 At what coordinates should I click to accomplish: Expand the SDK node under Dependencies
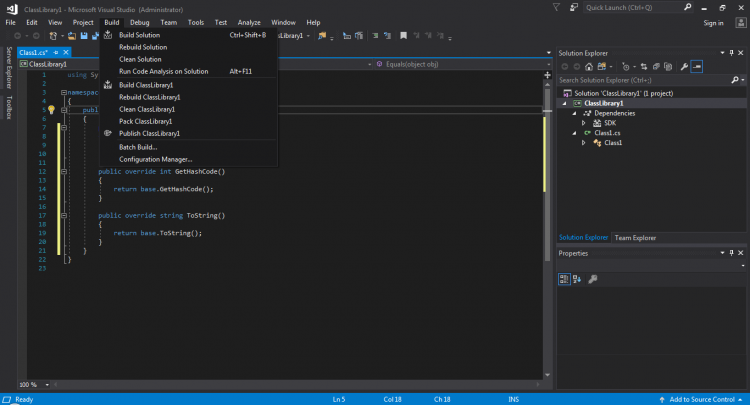pyautogui.click(x=584, y=123)
